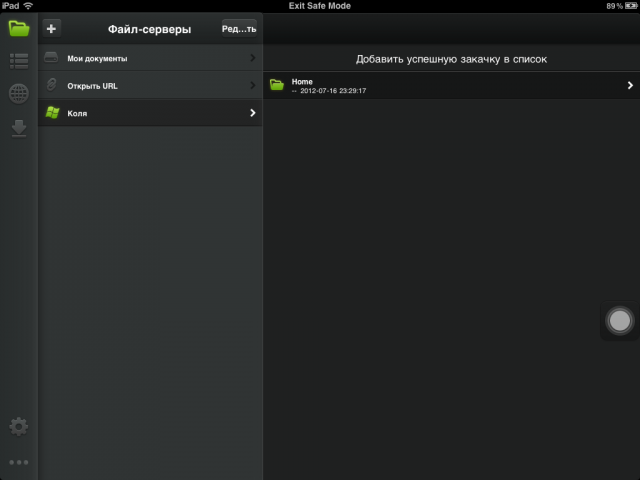Expand chevron on Коля row
Viewport: 640px width, 480px height.
tap(253, 113)
